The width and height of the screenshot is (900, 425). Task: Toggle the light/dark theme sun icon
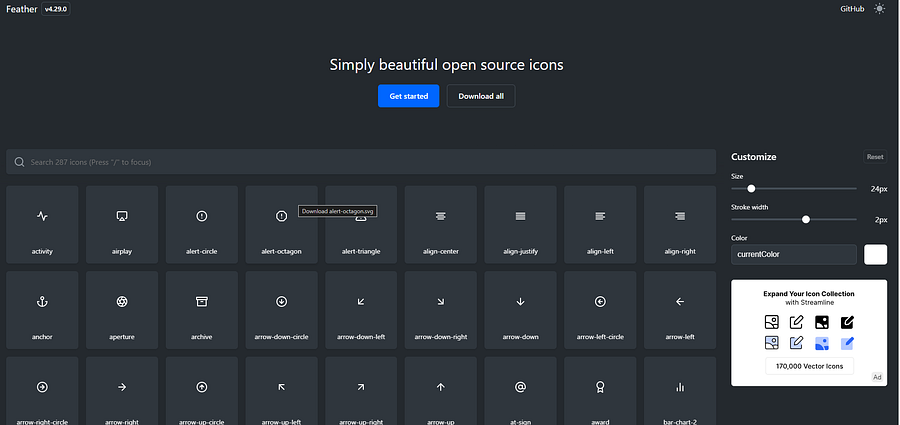coord(879,9)
